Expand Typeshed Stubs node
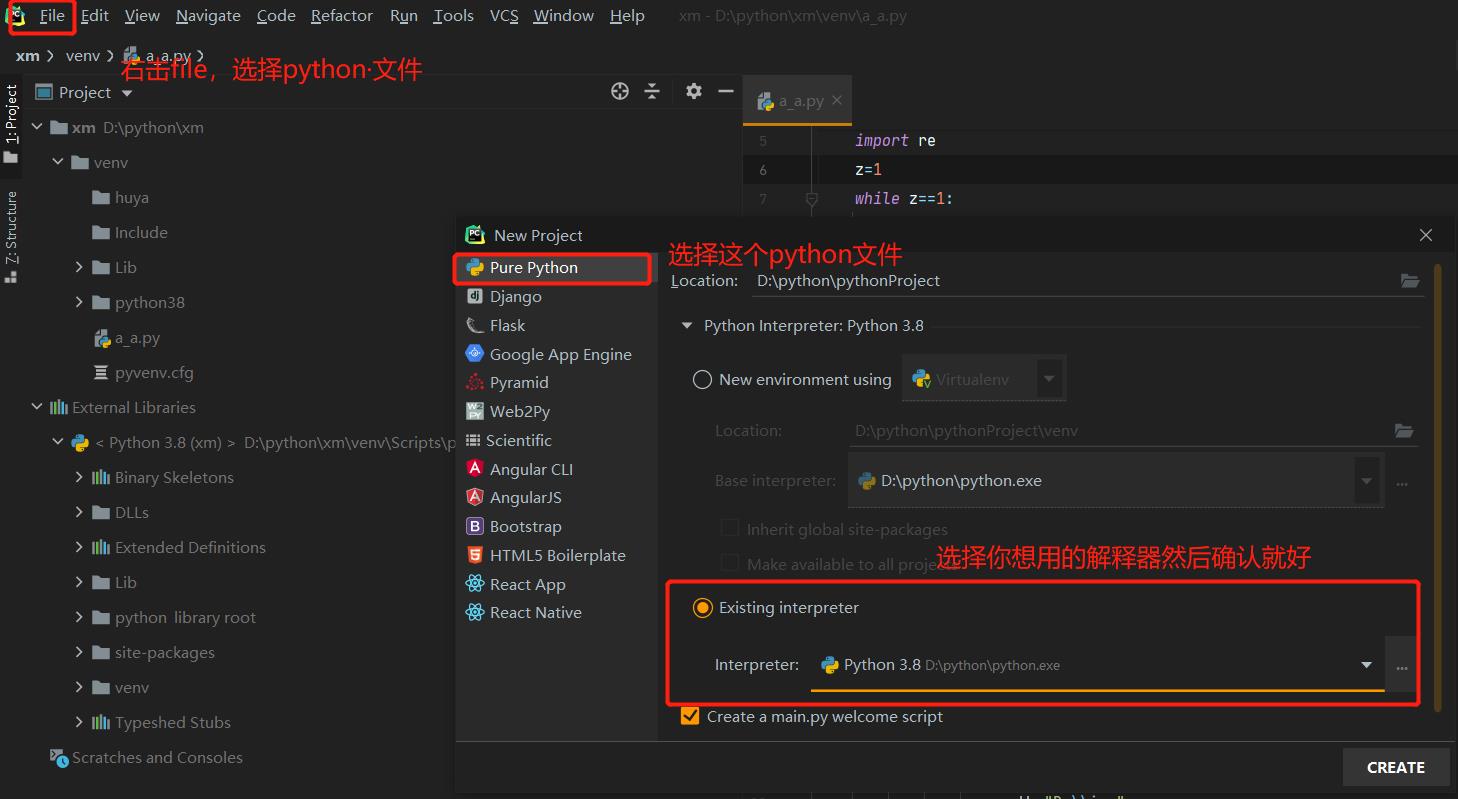The width and height of the screenshot is (1458, 799). [79, 723]
